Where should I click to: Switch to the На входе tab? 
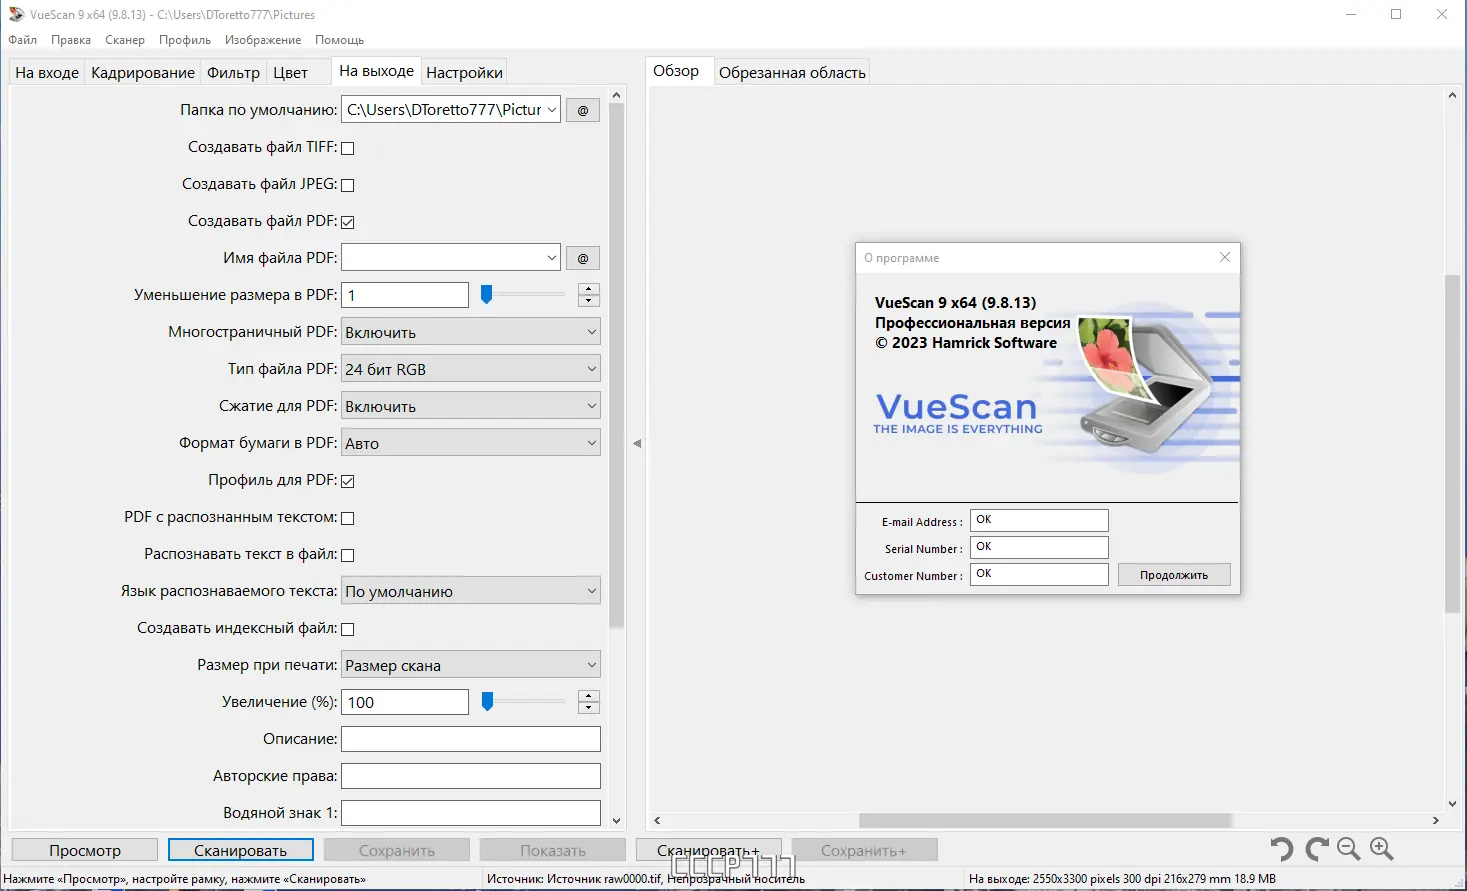click(x=47, y=73)
